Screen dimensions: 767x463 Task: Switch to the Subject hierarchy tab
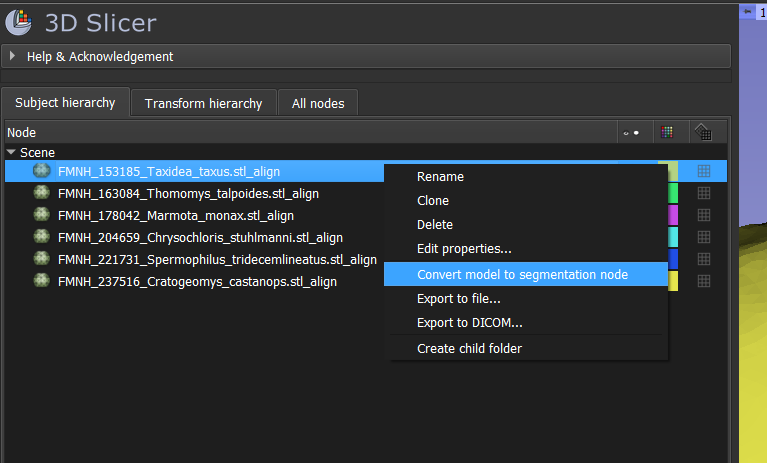[x=65, y=103]
